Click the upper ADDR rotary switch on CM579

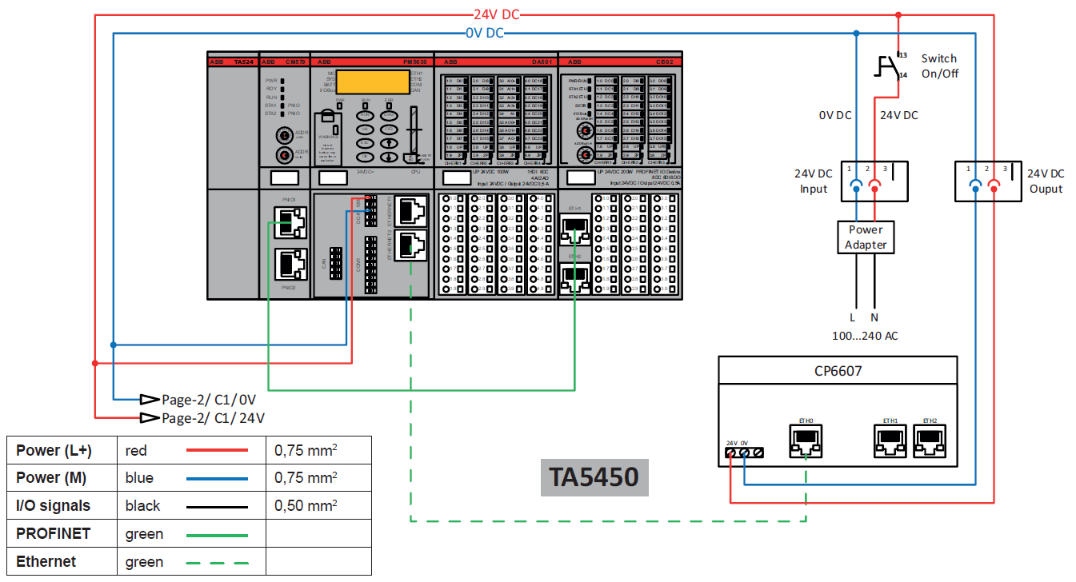[x=284, y=133]
